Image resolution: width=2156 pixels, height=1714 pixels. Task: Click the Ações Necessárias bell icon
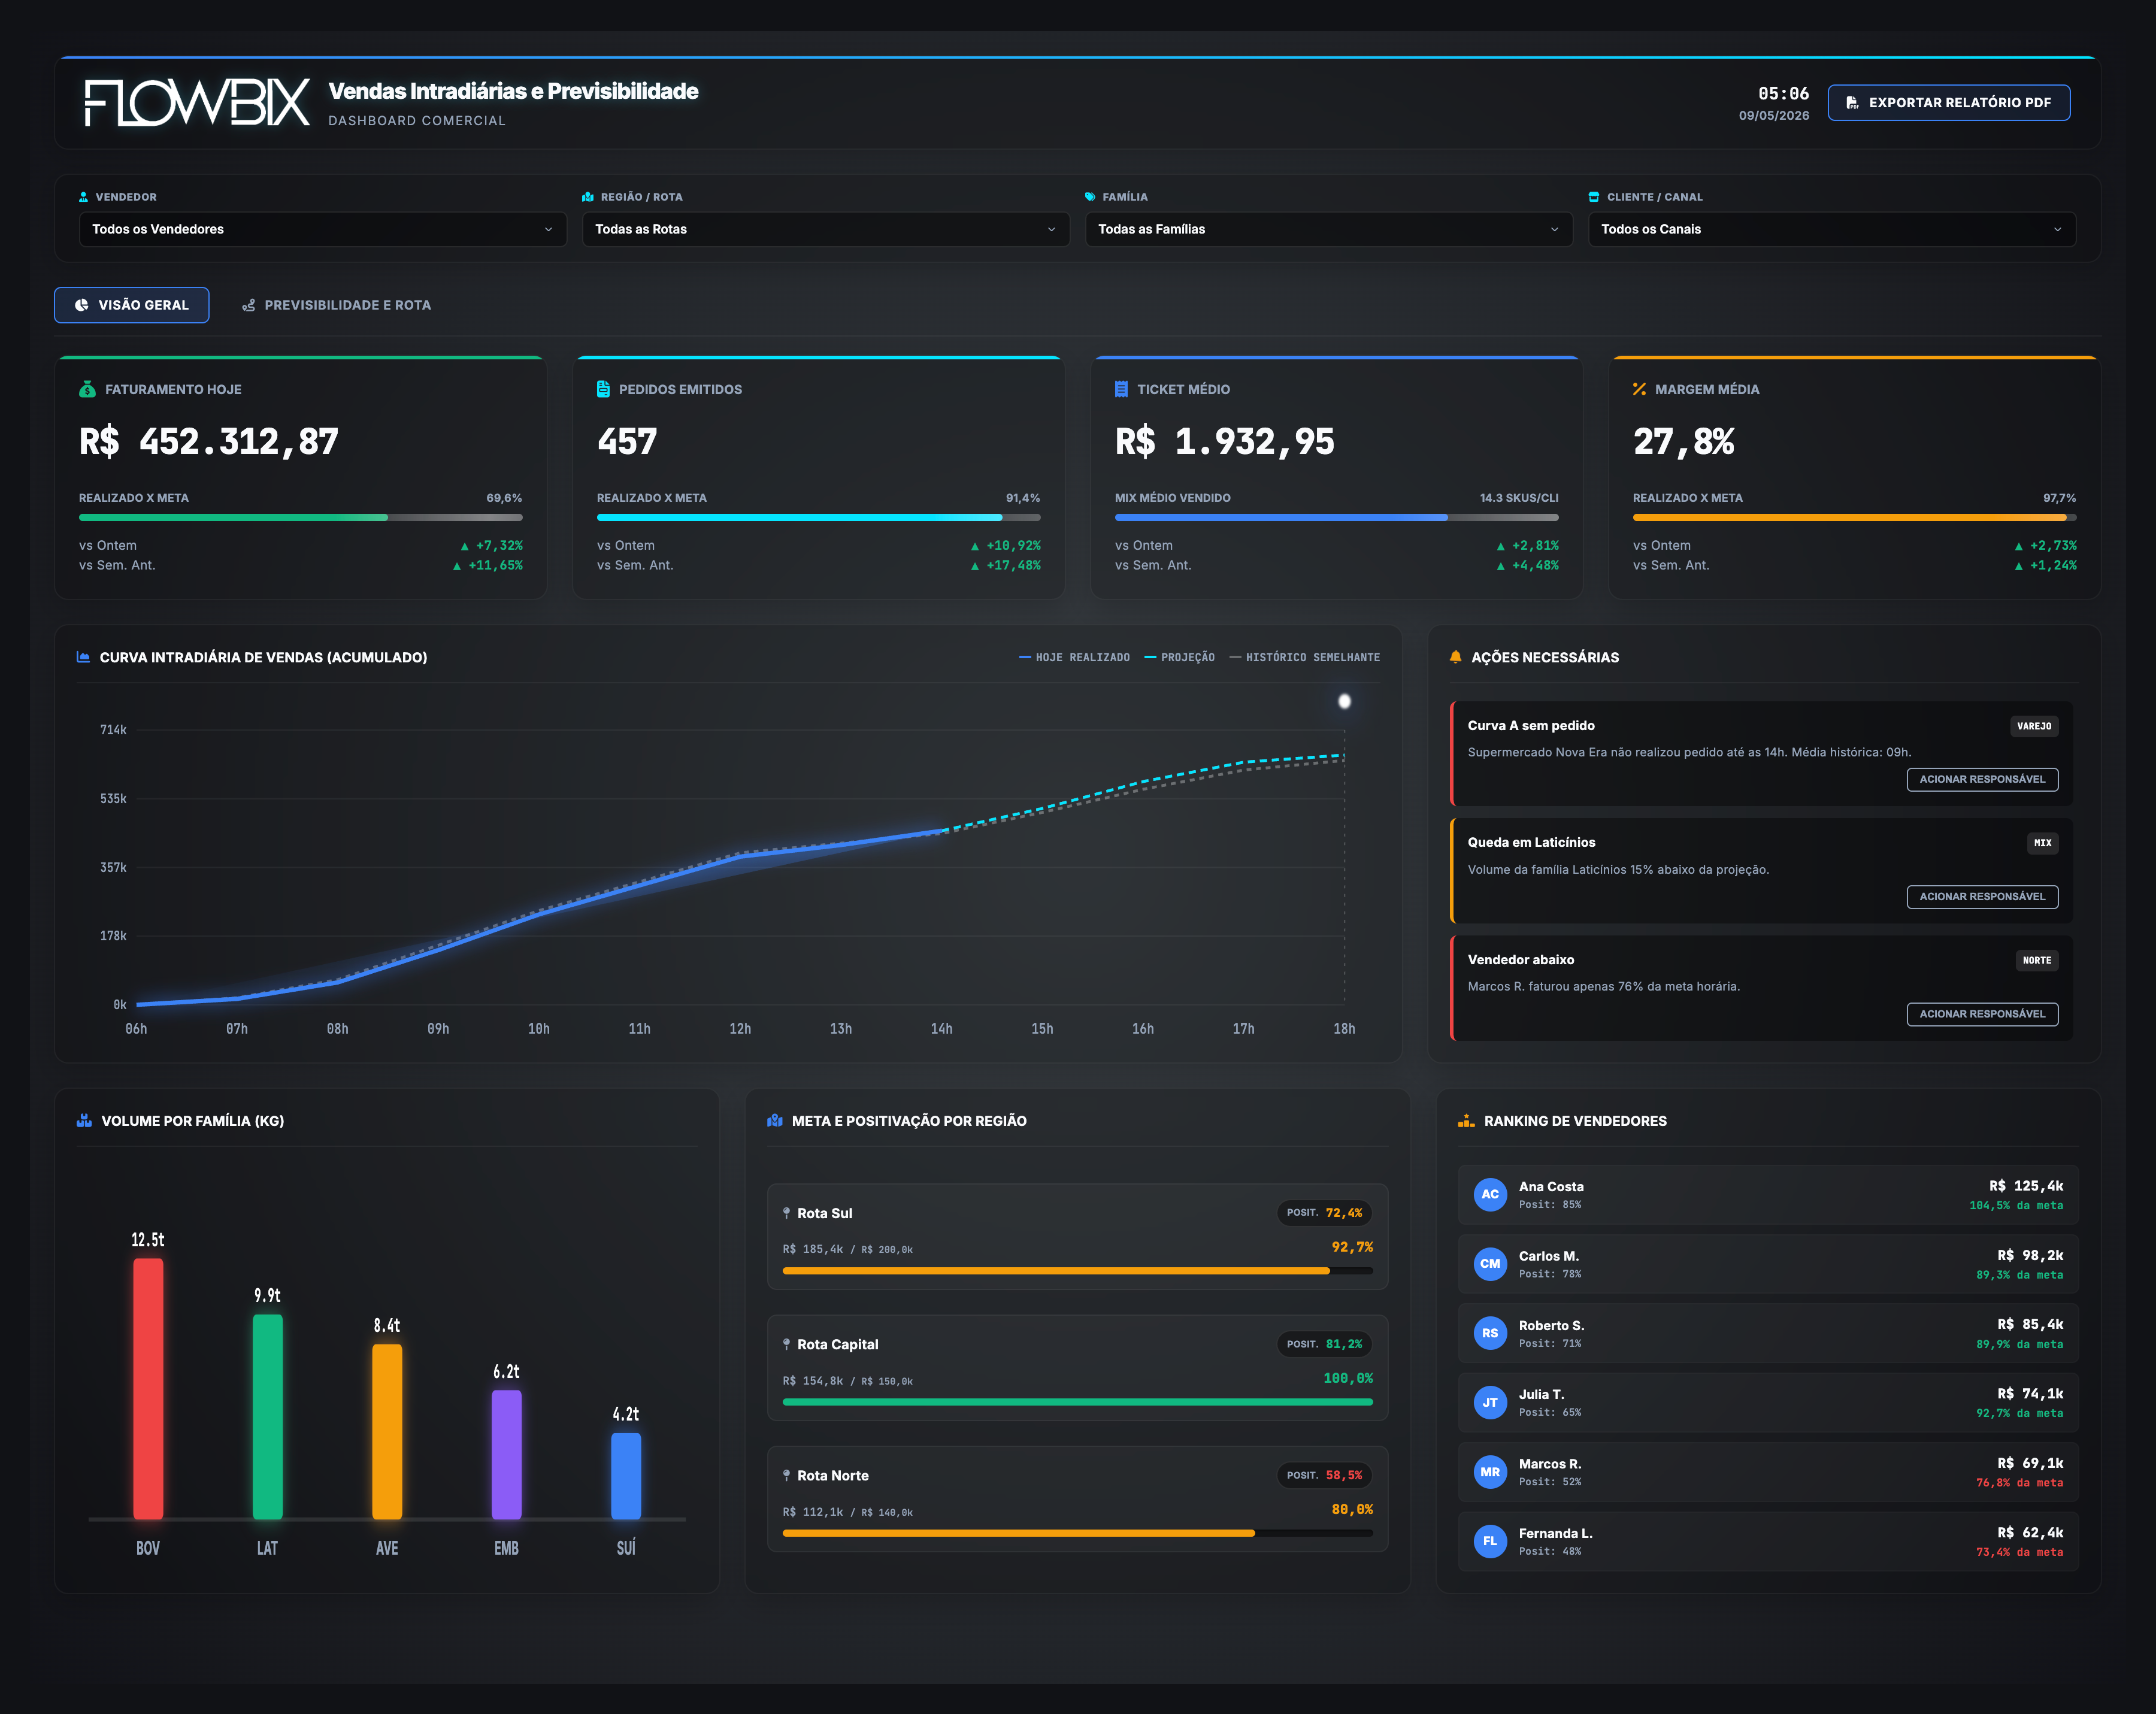click(1455, 657)
